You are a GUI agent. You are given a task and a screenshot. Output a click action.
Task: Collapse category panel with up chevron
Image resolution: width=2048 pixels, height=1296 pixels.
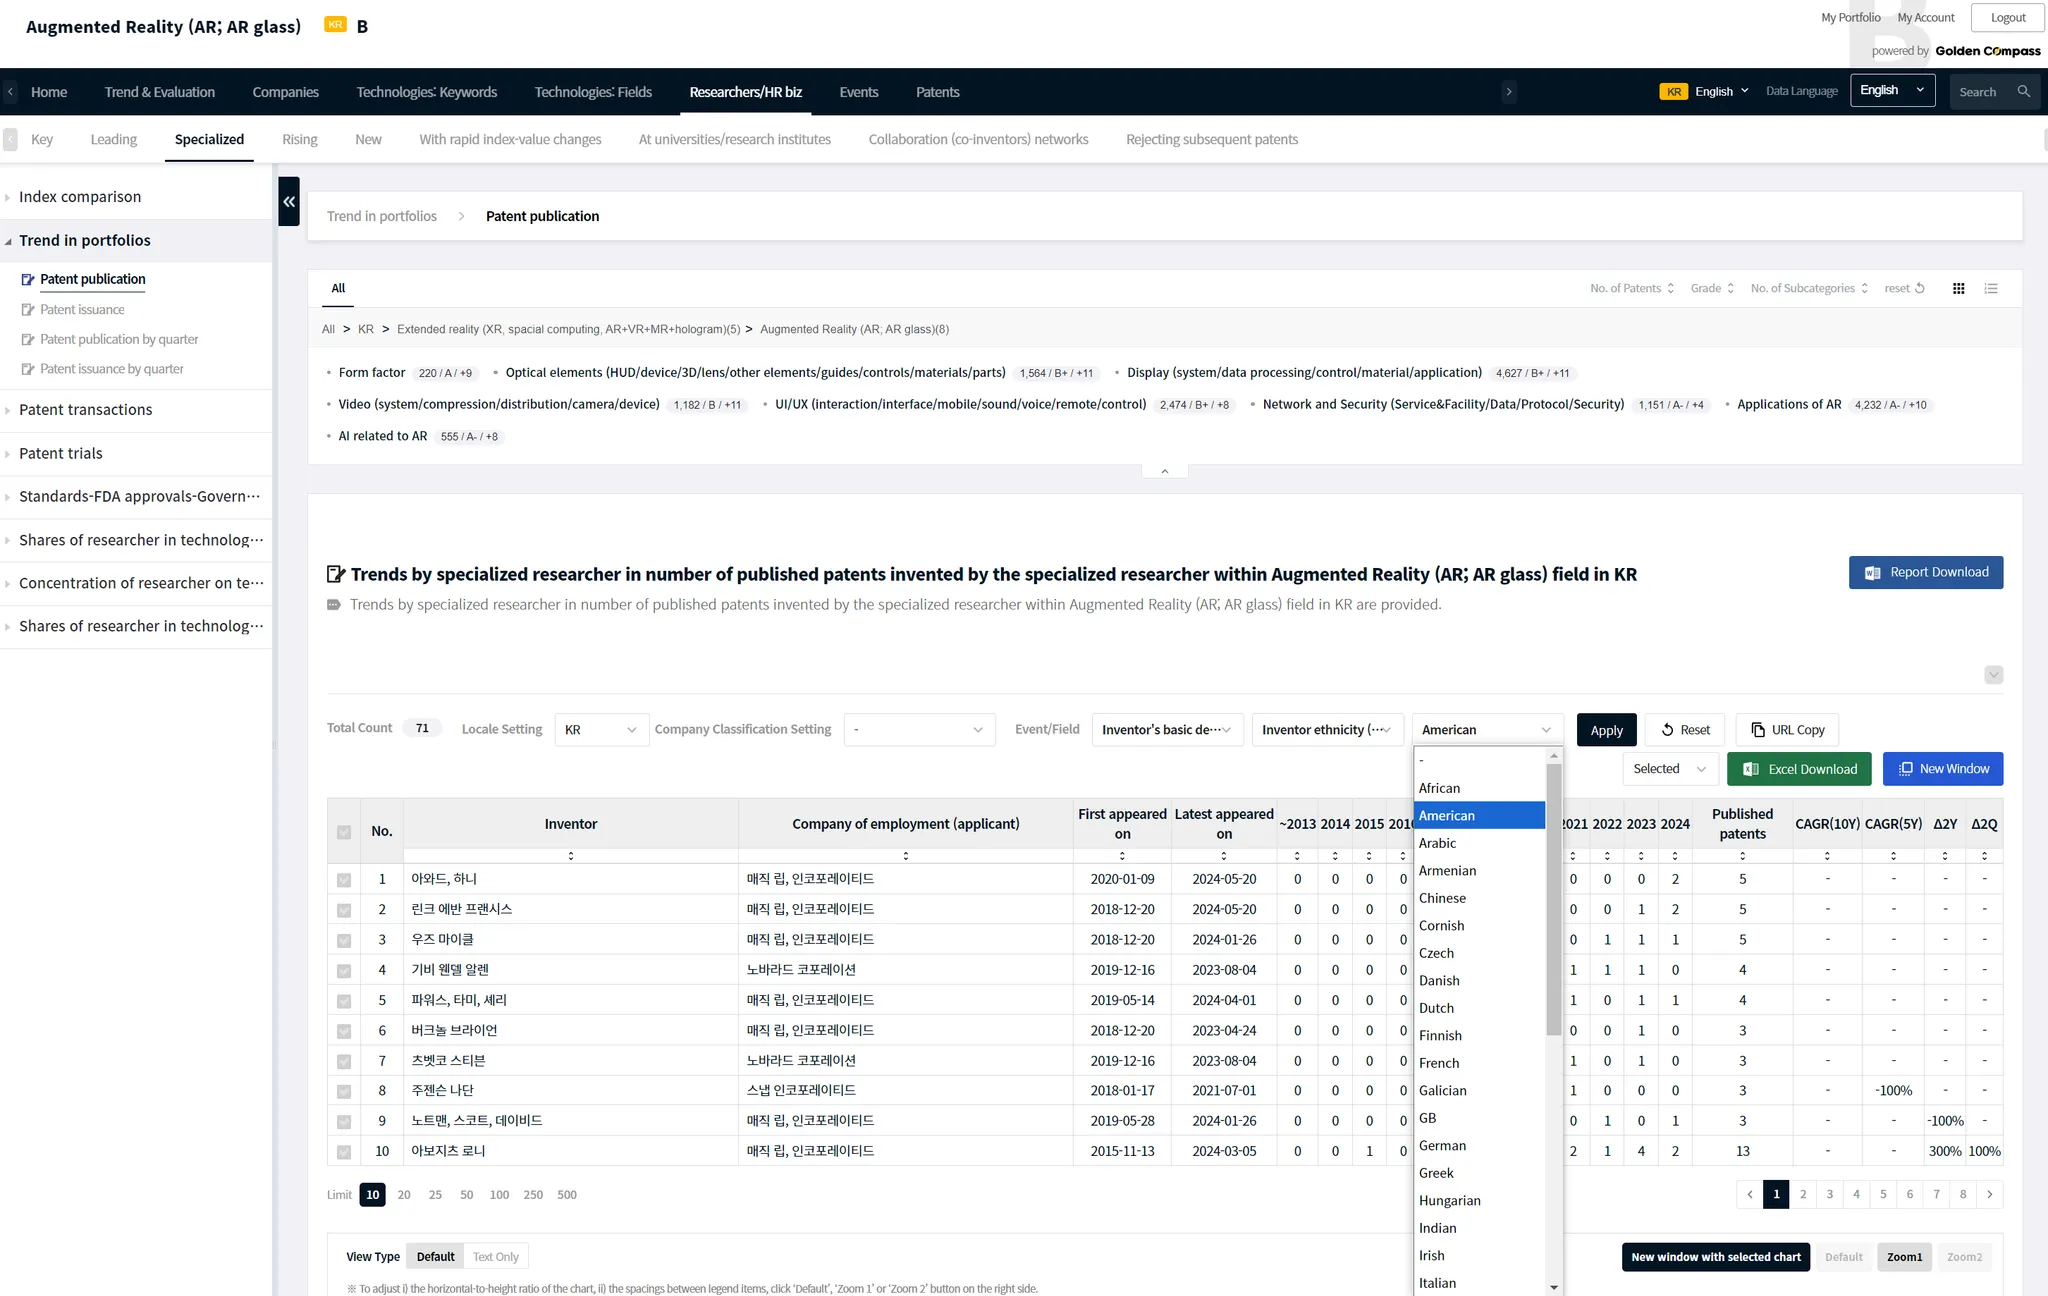1164,471
